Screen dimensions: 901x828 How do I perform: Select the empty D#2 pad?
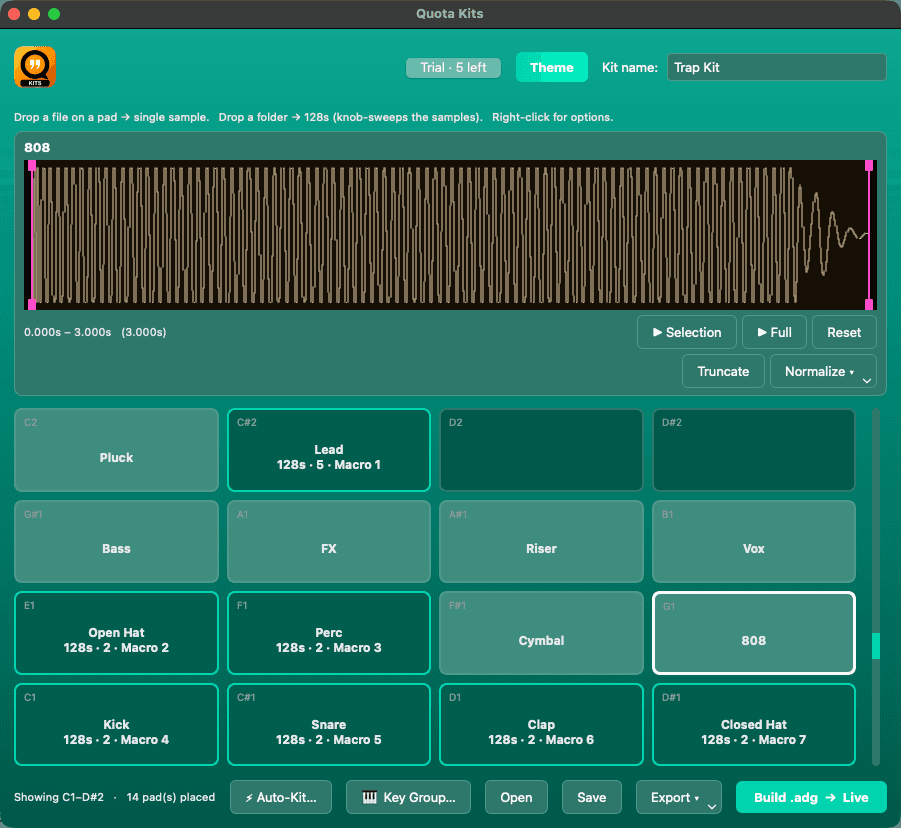click(754, 450)
